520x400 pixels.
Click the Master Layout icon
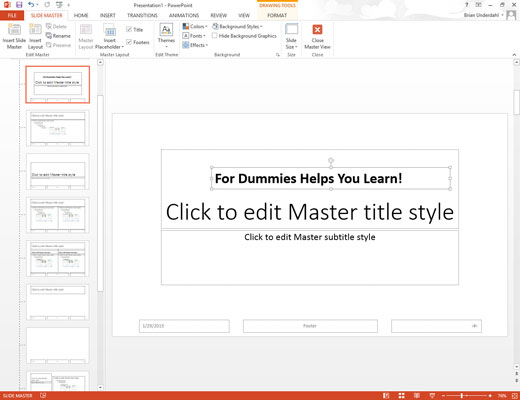point(86,36)
